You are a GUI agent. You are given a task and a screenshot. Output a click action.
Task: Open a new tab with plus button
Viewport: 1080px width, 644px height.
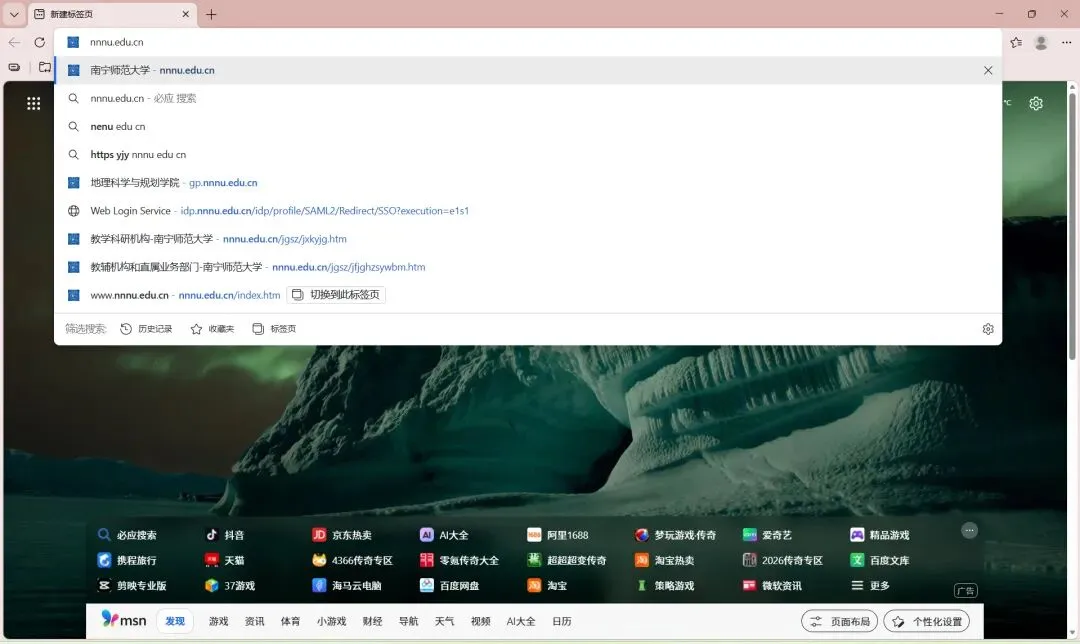point(211,14)
